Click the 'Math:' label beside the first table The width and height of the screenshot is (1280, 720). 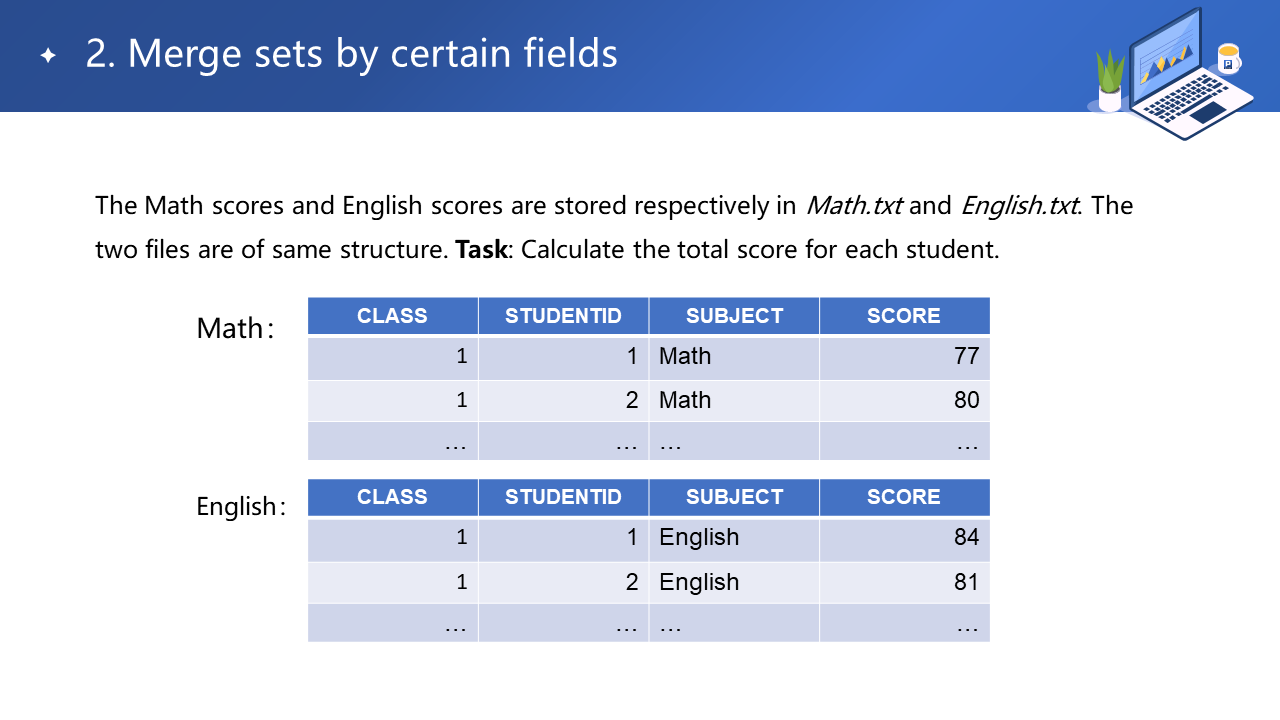pos(235,328)
